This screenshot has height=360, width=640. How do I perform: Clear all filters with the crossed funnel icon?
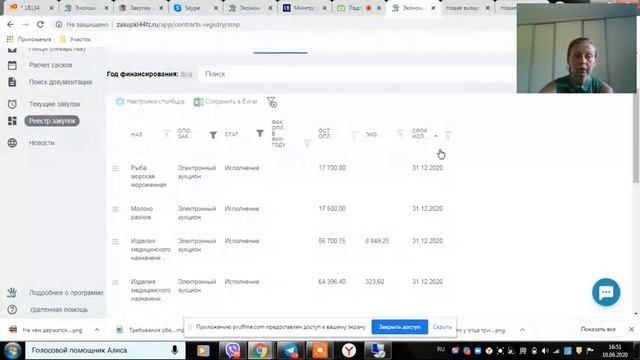272,102
